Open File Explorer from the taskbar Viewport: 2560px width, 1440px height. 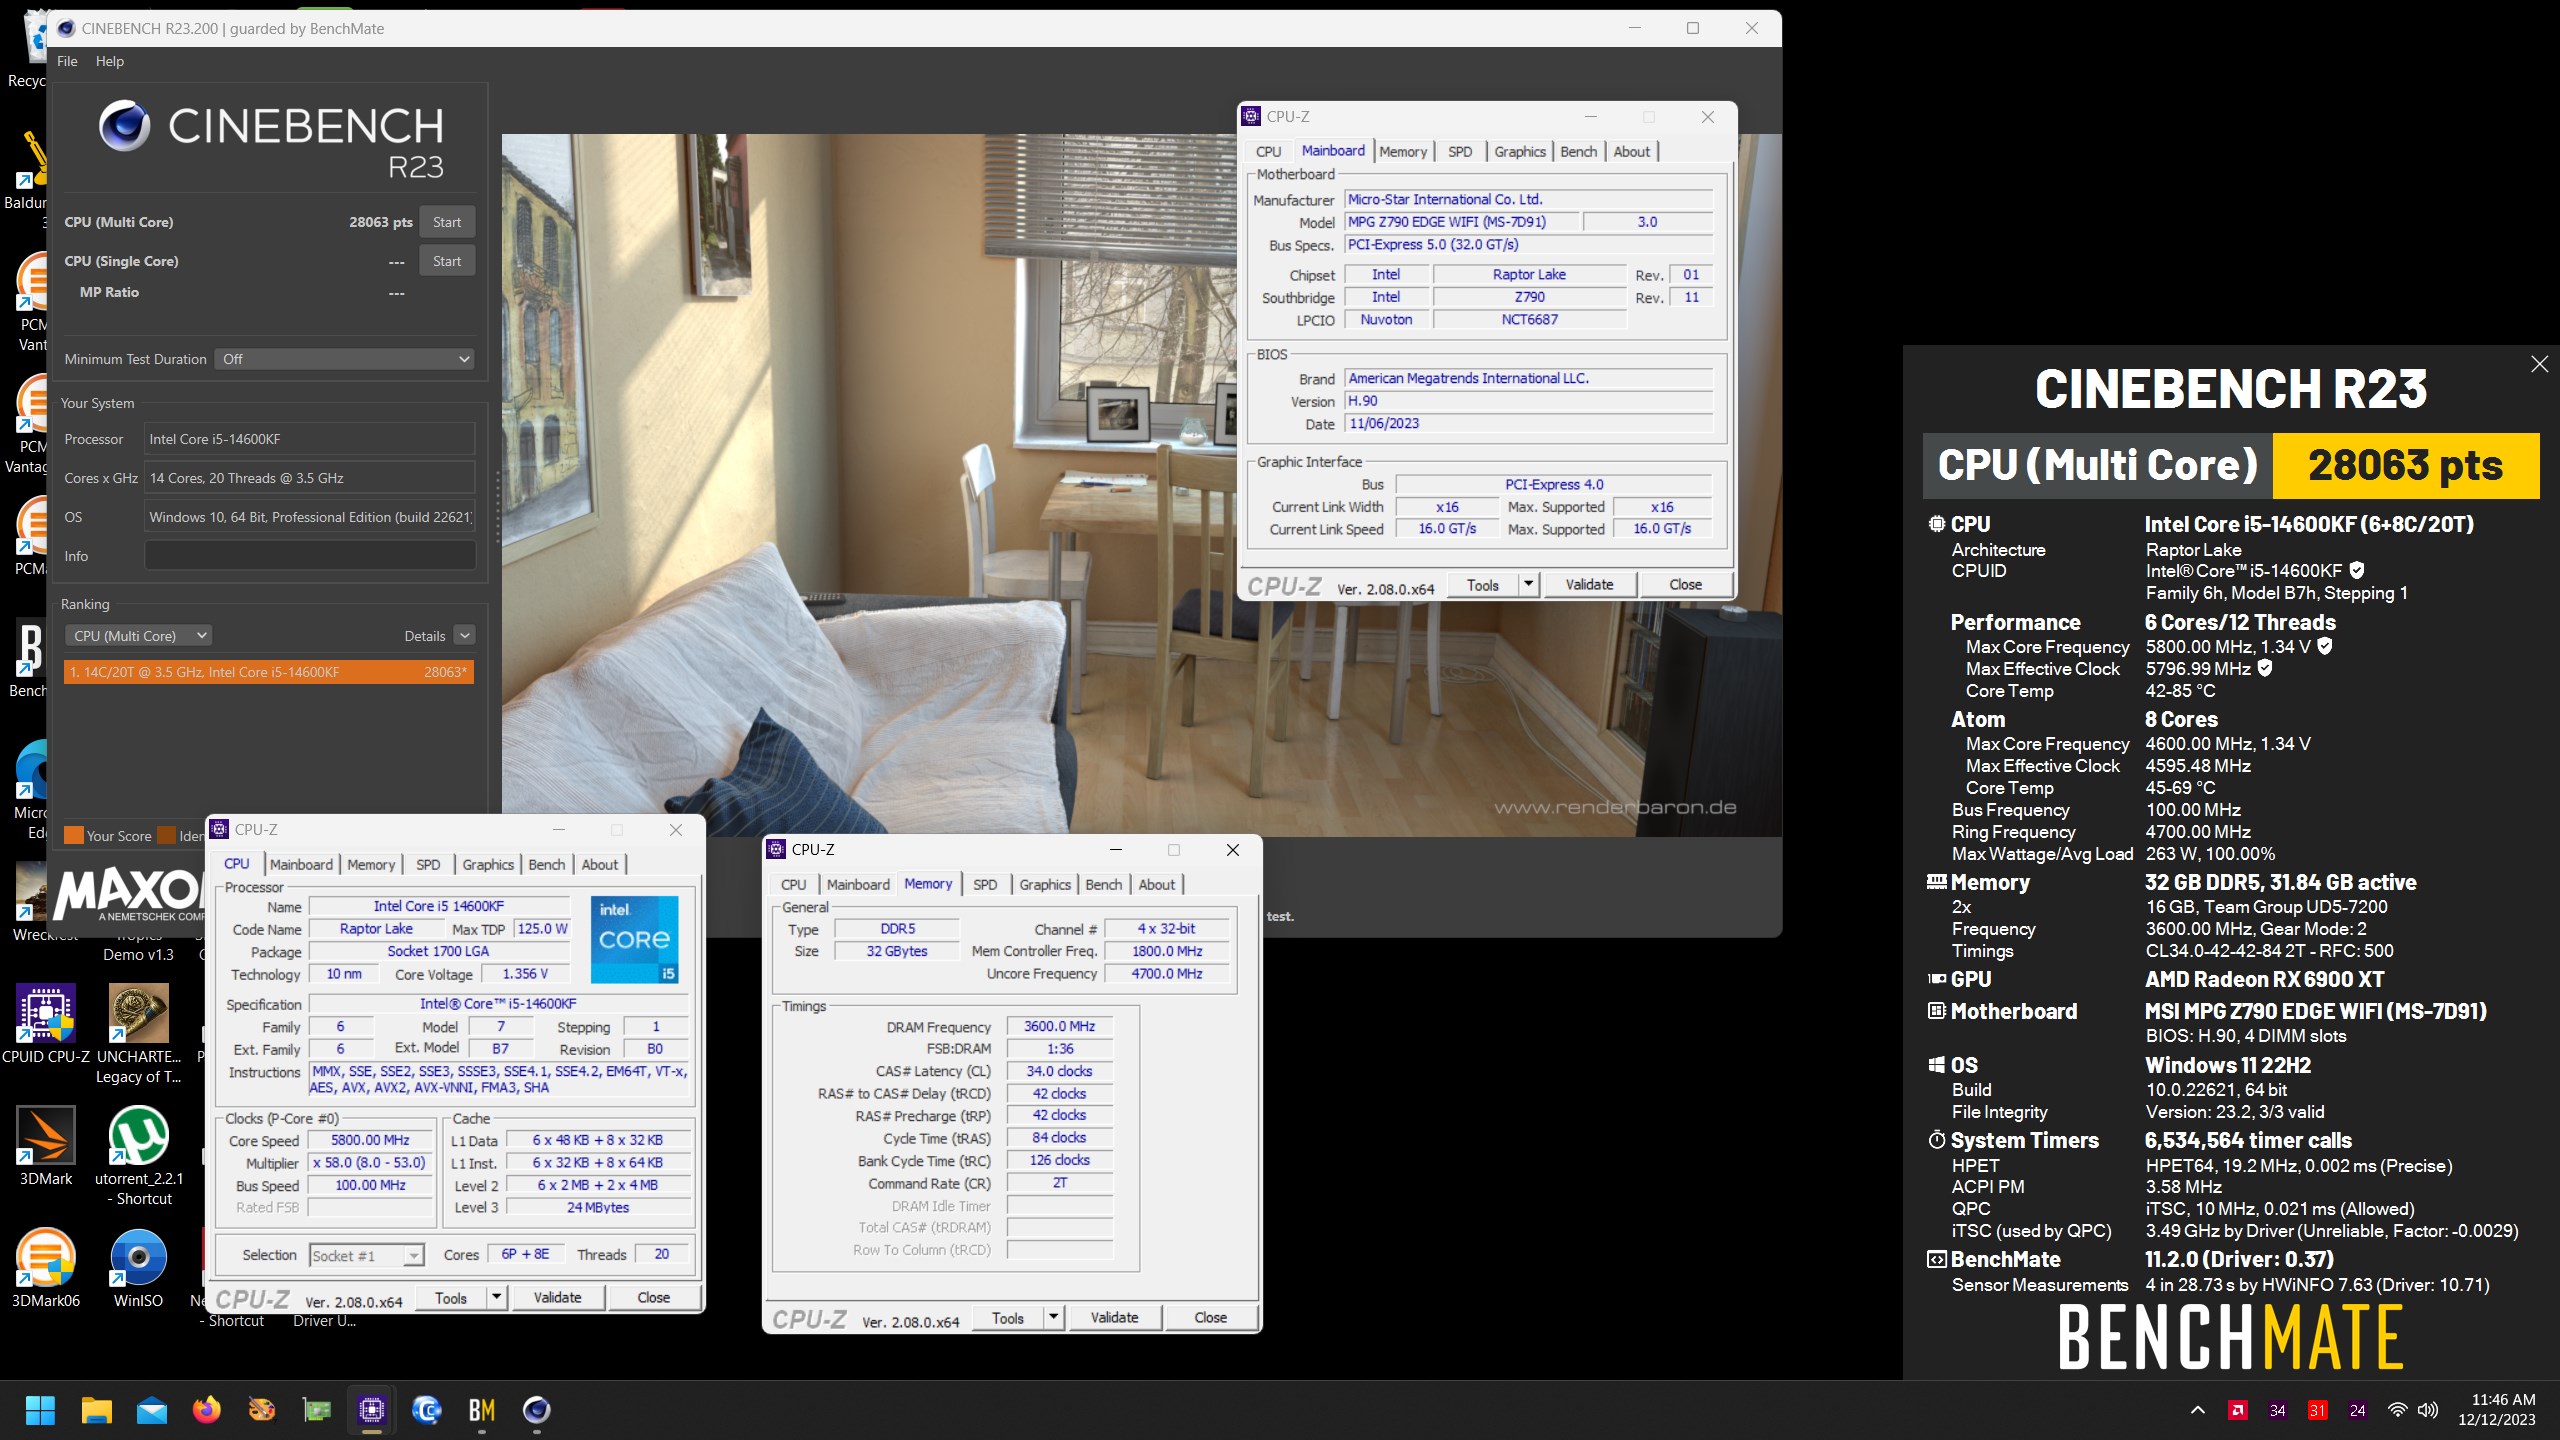pos(96,1410)
